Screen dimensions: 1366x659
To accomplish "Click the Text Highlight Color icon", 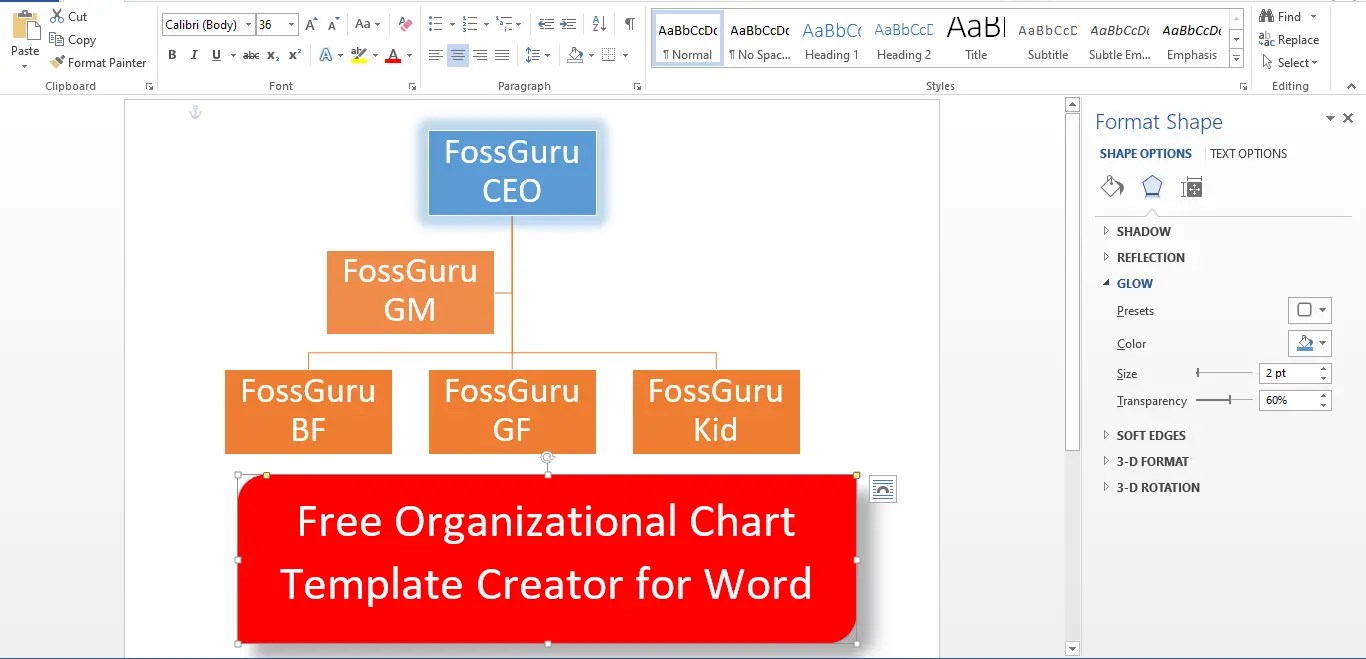I will pos(360,54).
